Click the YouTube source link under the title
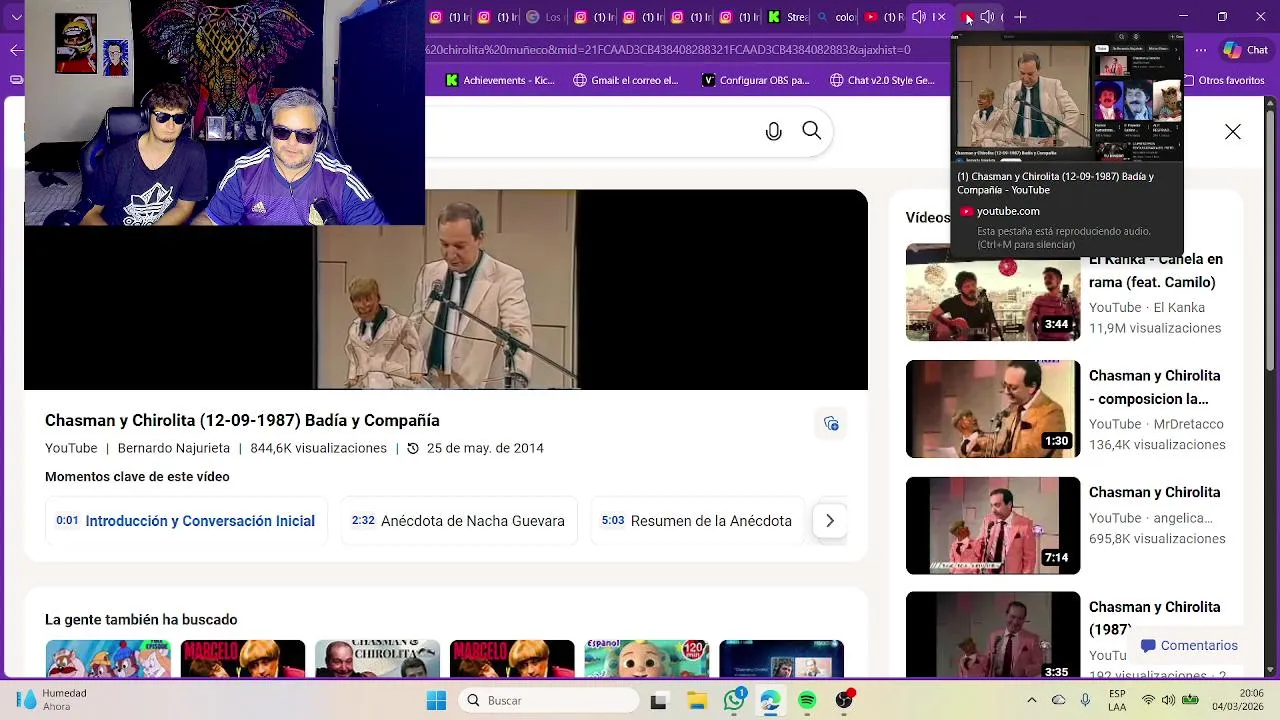This screenshot has height=720, width=1280. (x=71, y=448)
